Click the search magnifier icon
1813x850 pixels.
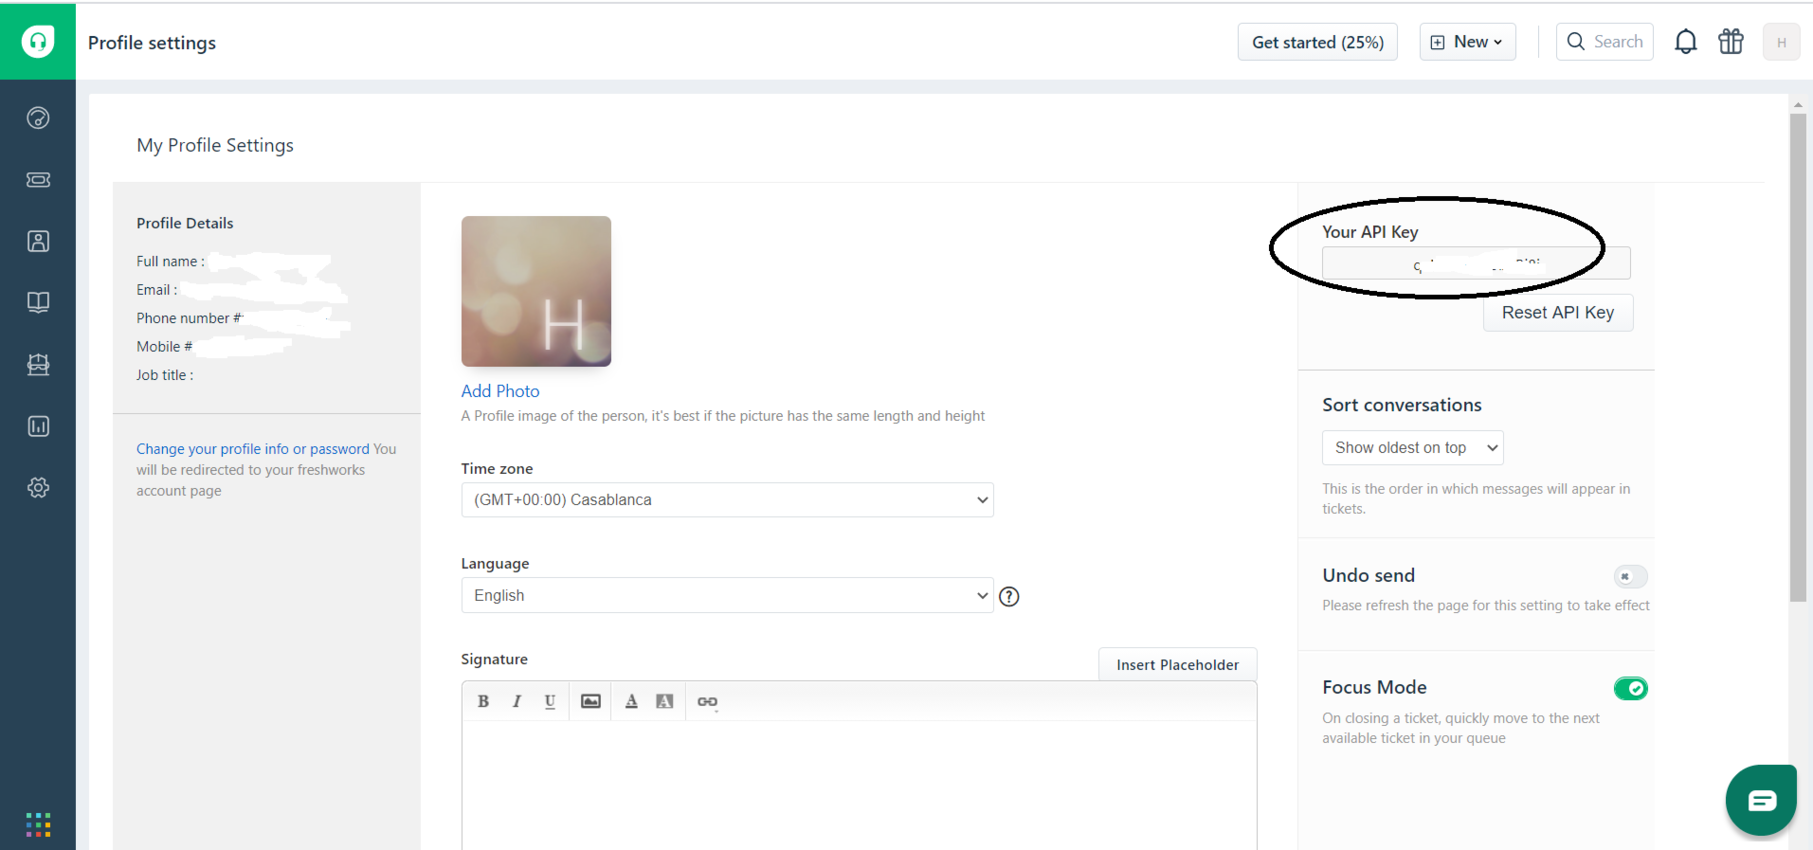click(1576, 42)
